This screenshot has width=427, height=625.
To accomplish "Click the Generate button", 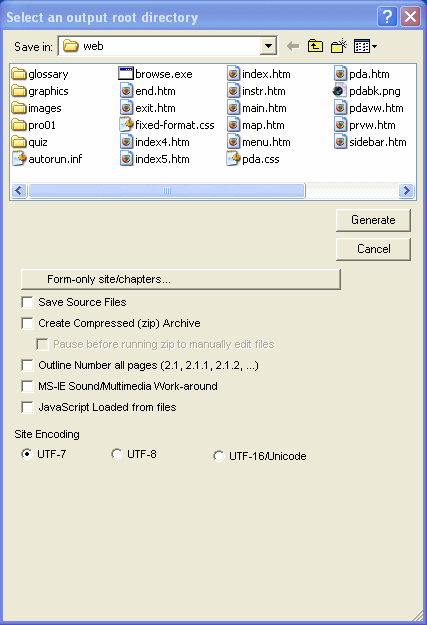I will click(373, 220).
